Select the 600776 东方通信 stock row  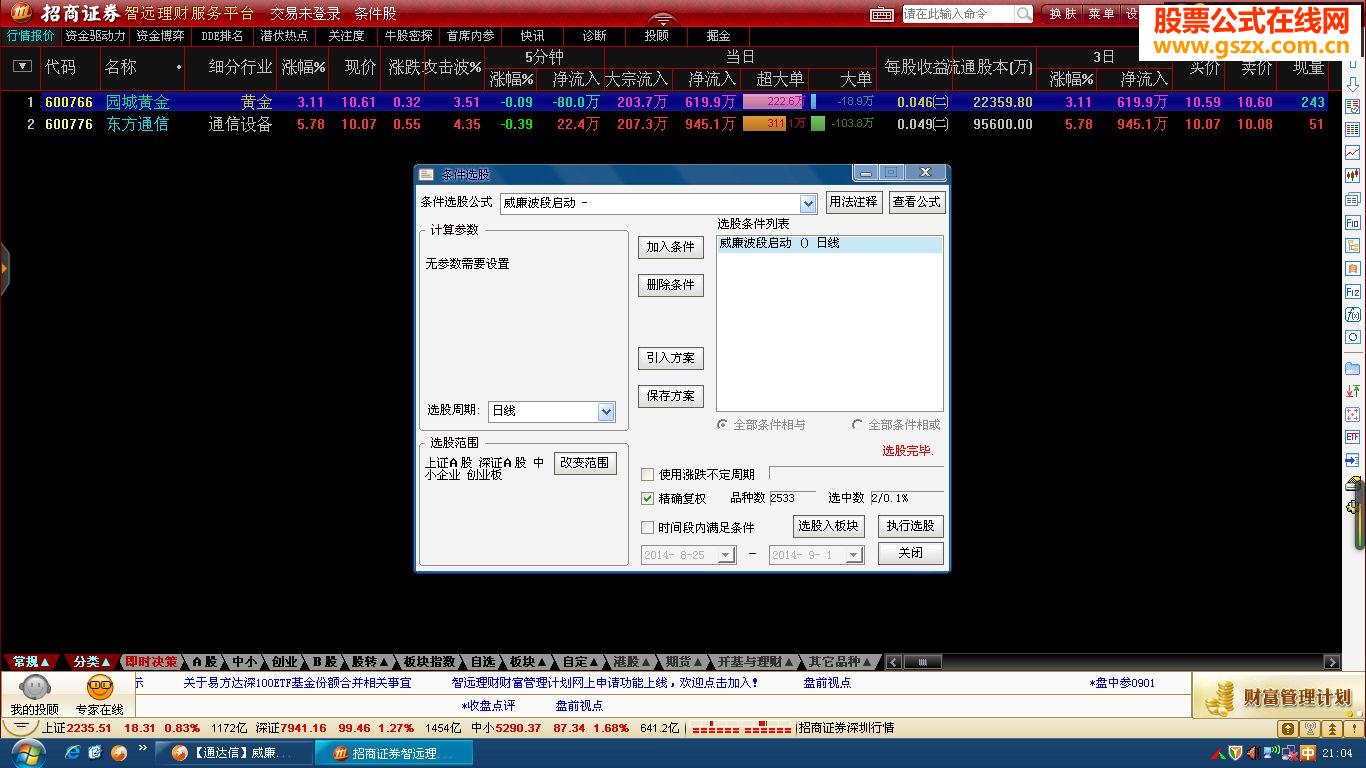(670, 124)
